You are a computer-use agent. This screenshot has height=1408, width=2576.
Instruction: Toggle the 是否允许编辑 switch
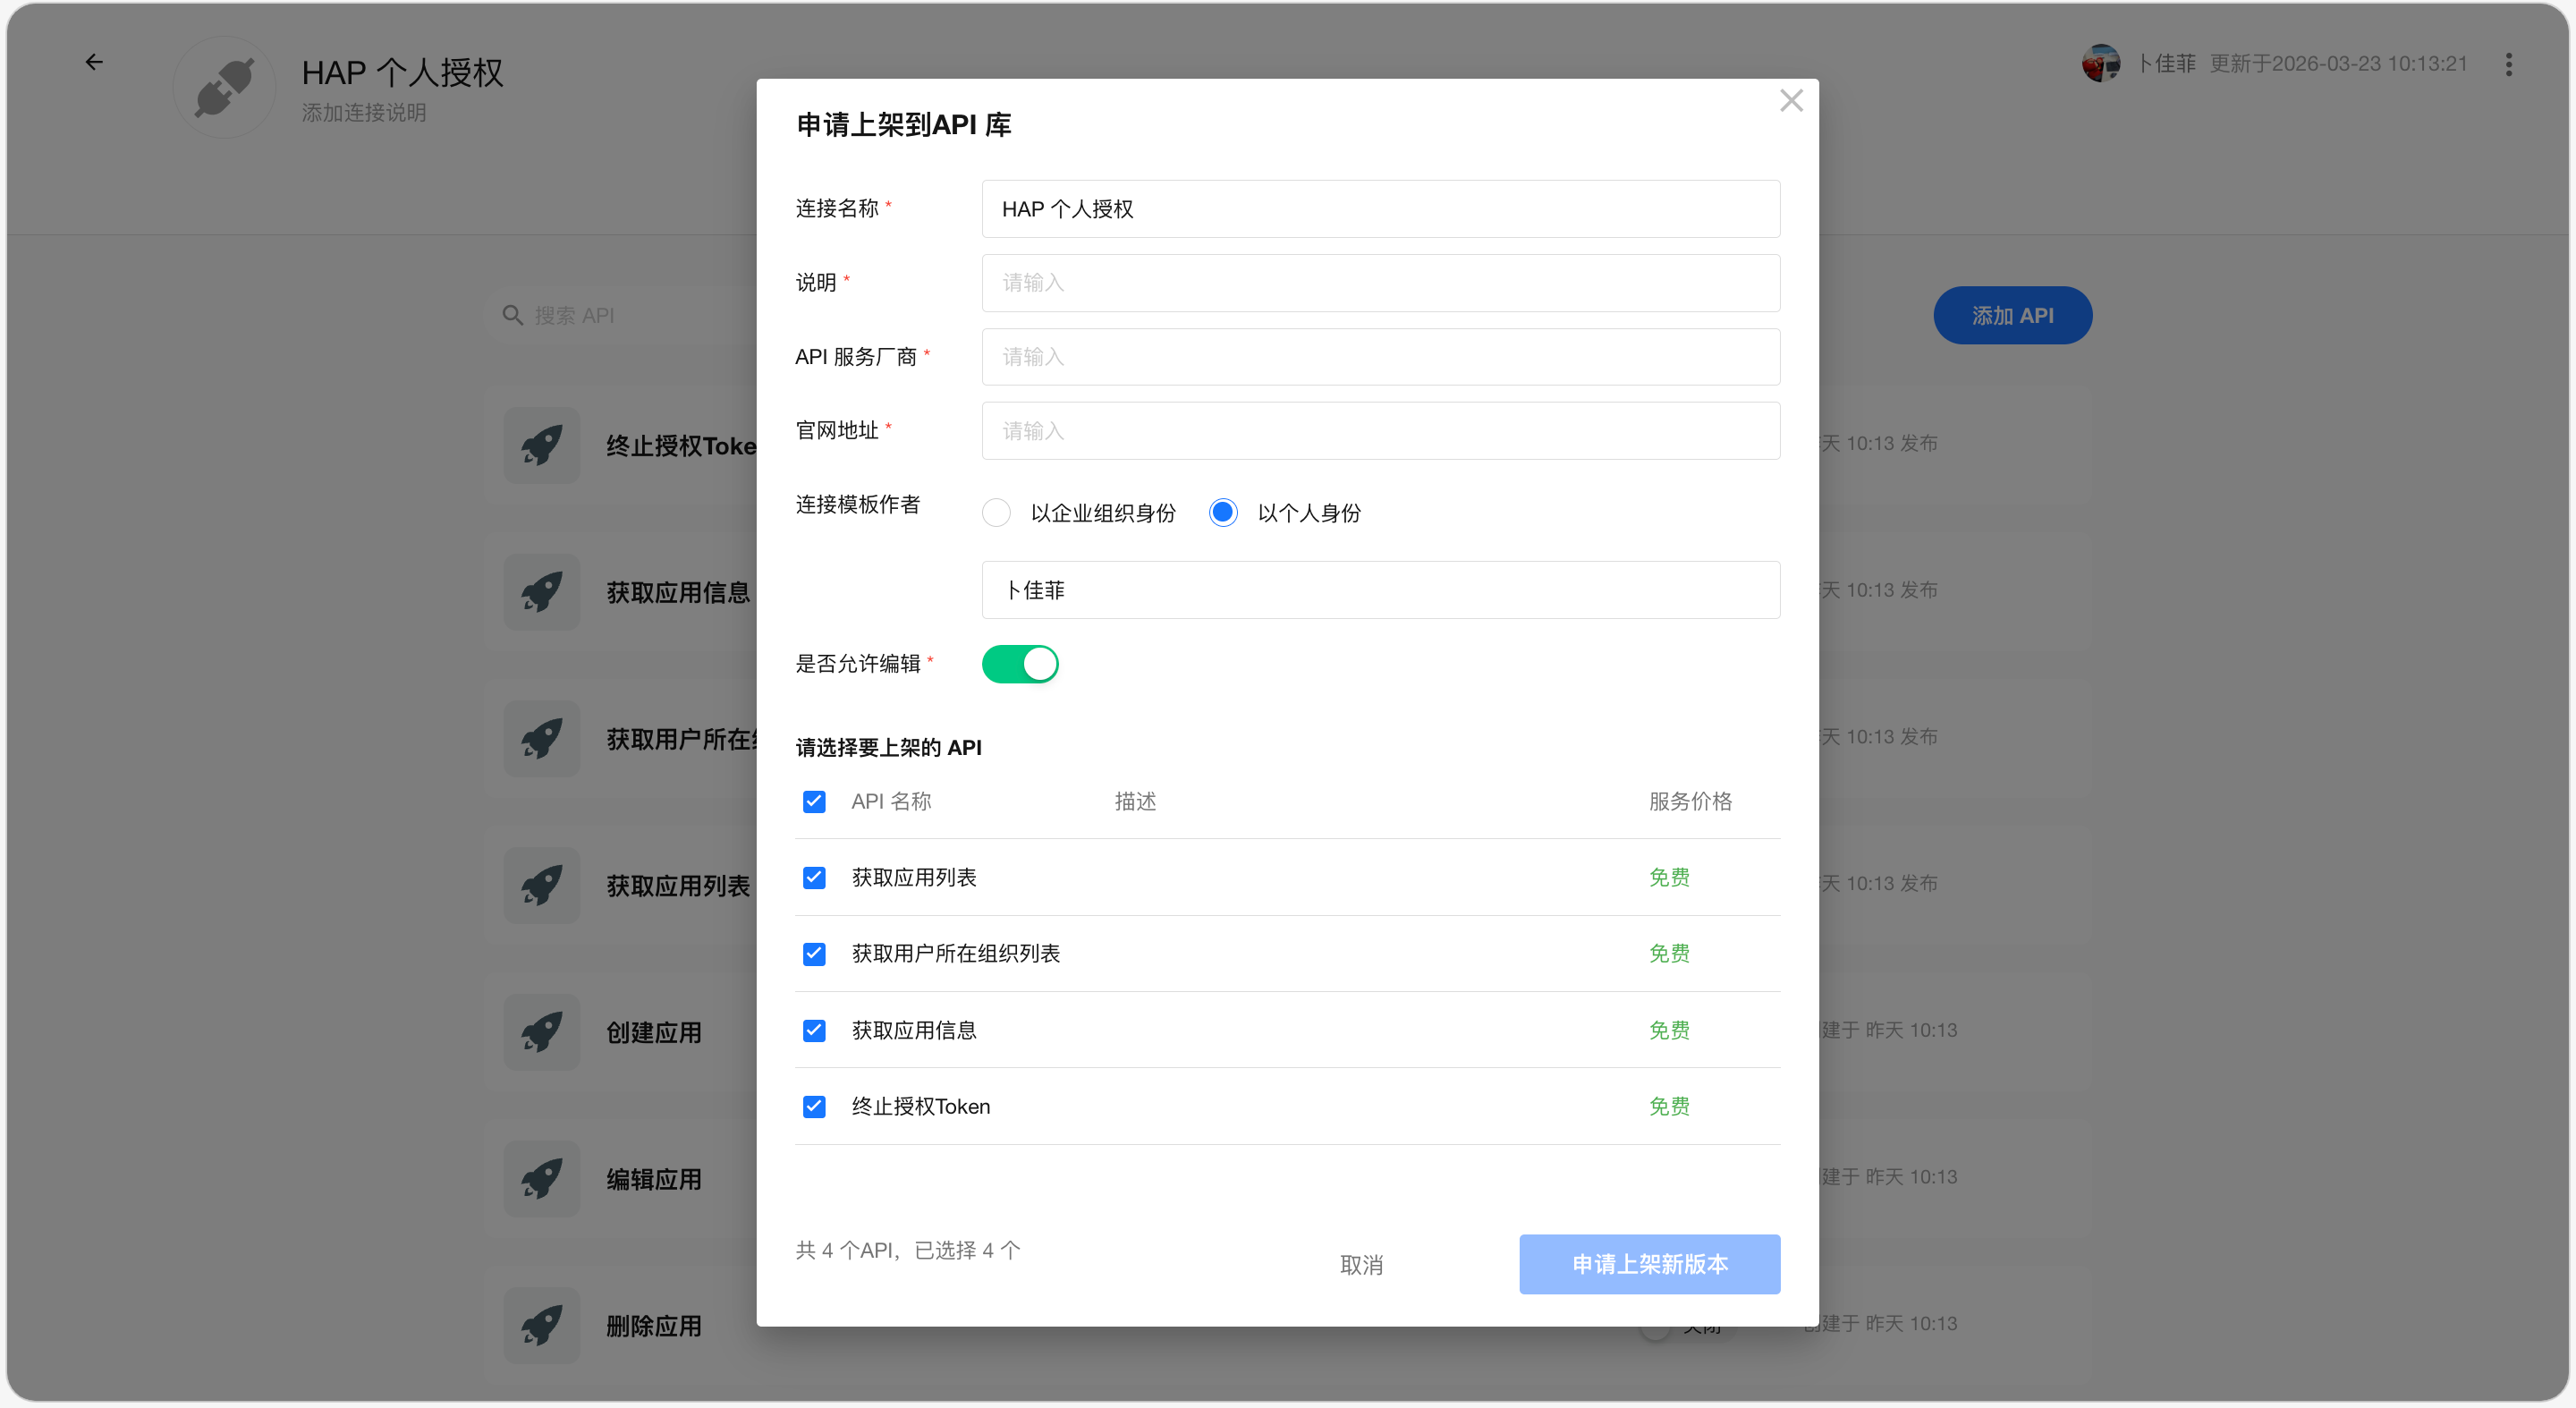click(1020, 664)
